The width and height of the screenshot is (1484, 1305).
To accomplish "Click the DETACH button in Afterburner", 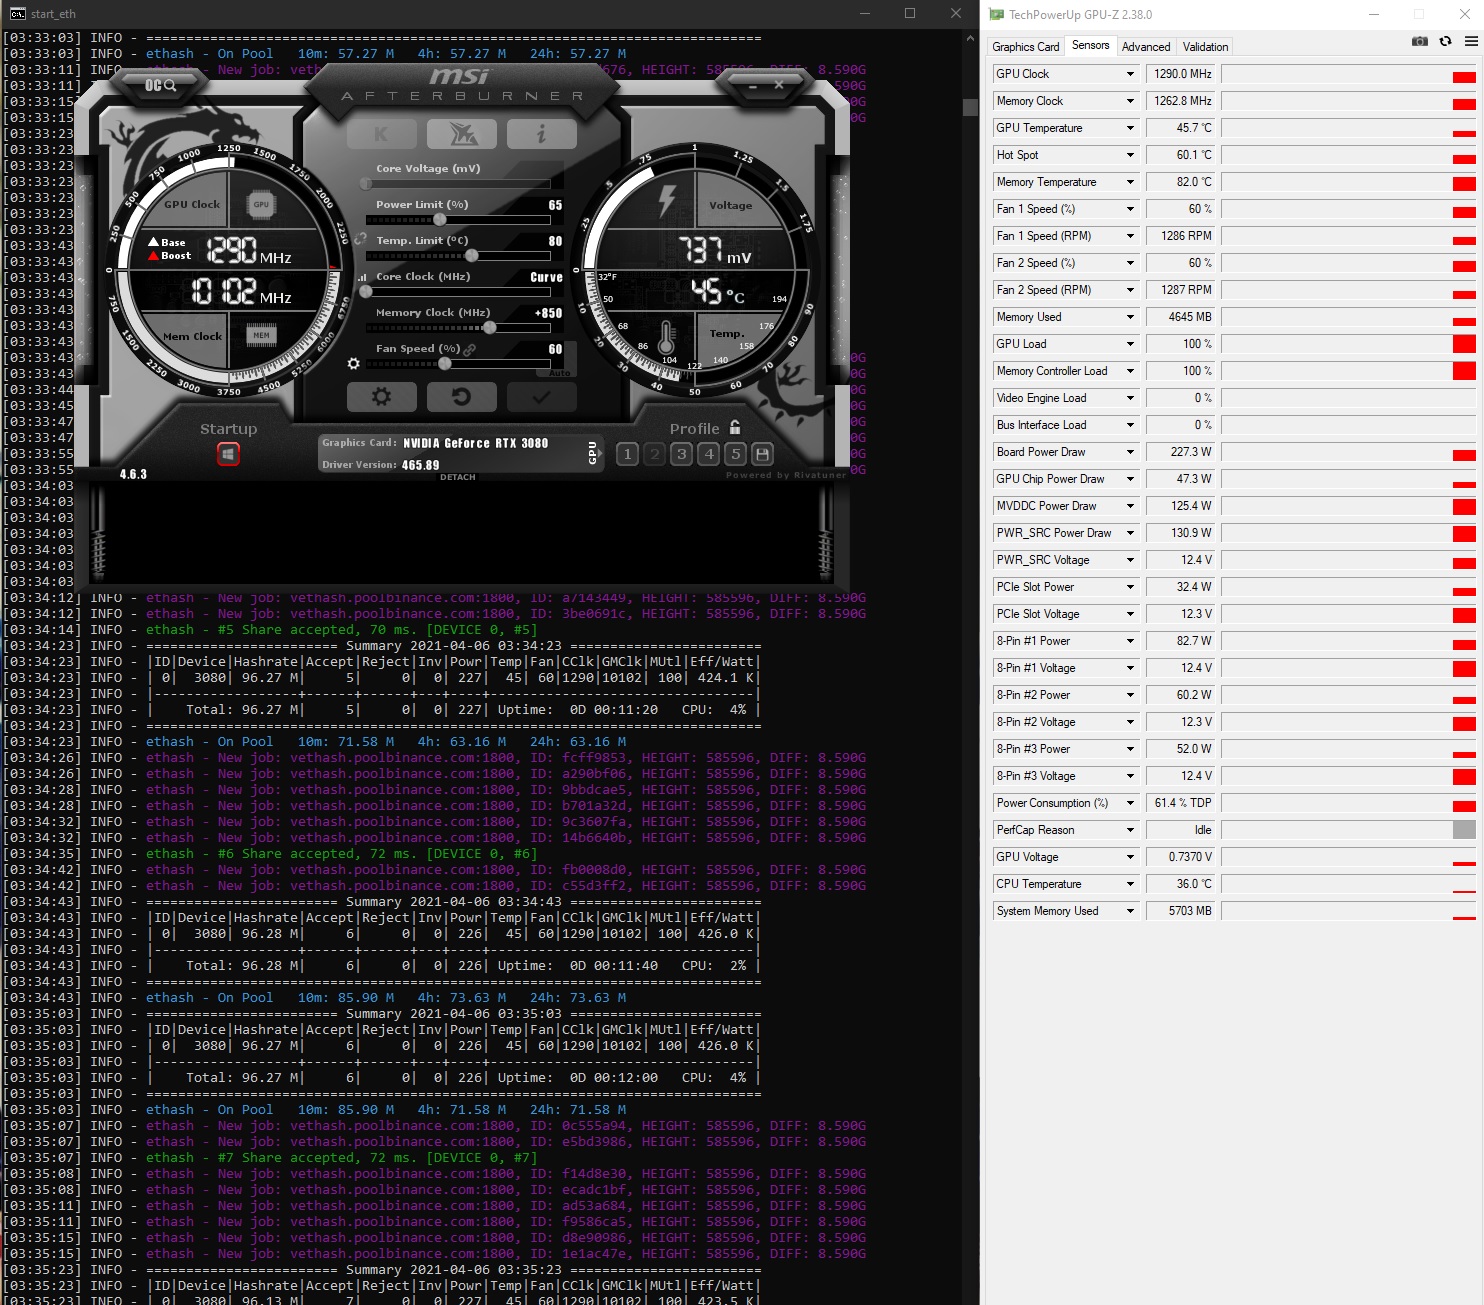I will pos(458,477).
